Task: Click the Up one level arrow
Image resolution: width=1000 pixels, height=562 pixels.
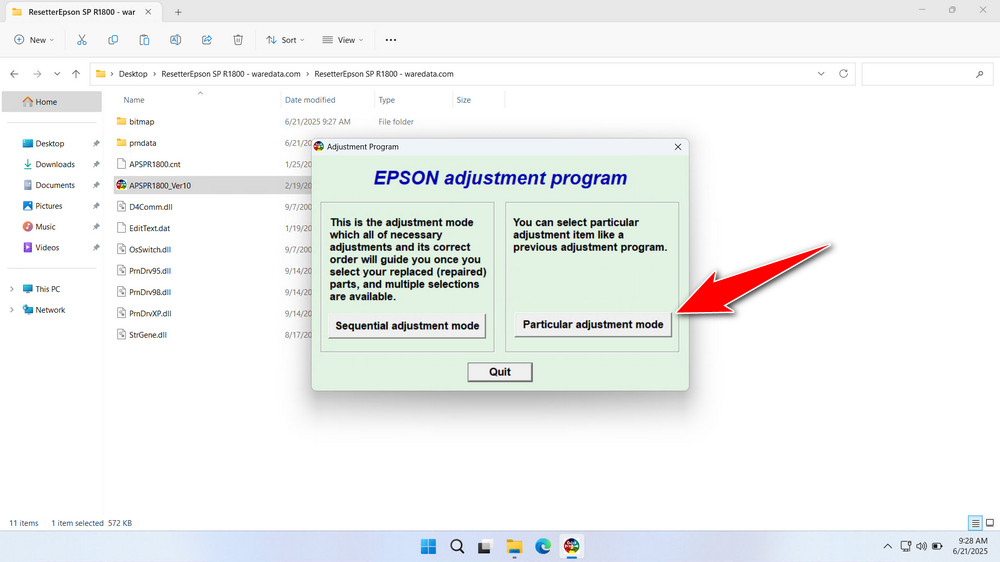Action: click(x=76, y=74)
